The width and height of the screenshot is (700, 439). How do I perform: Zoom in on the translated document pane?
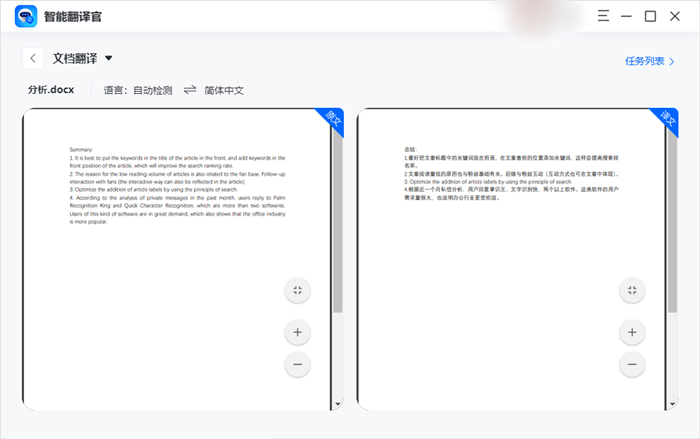point(631,331)
